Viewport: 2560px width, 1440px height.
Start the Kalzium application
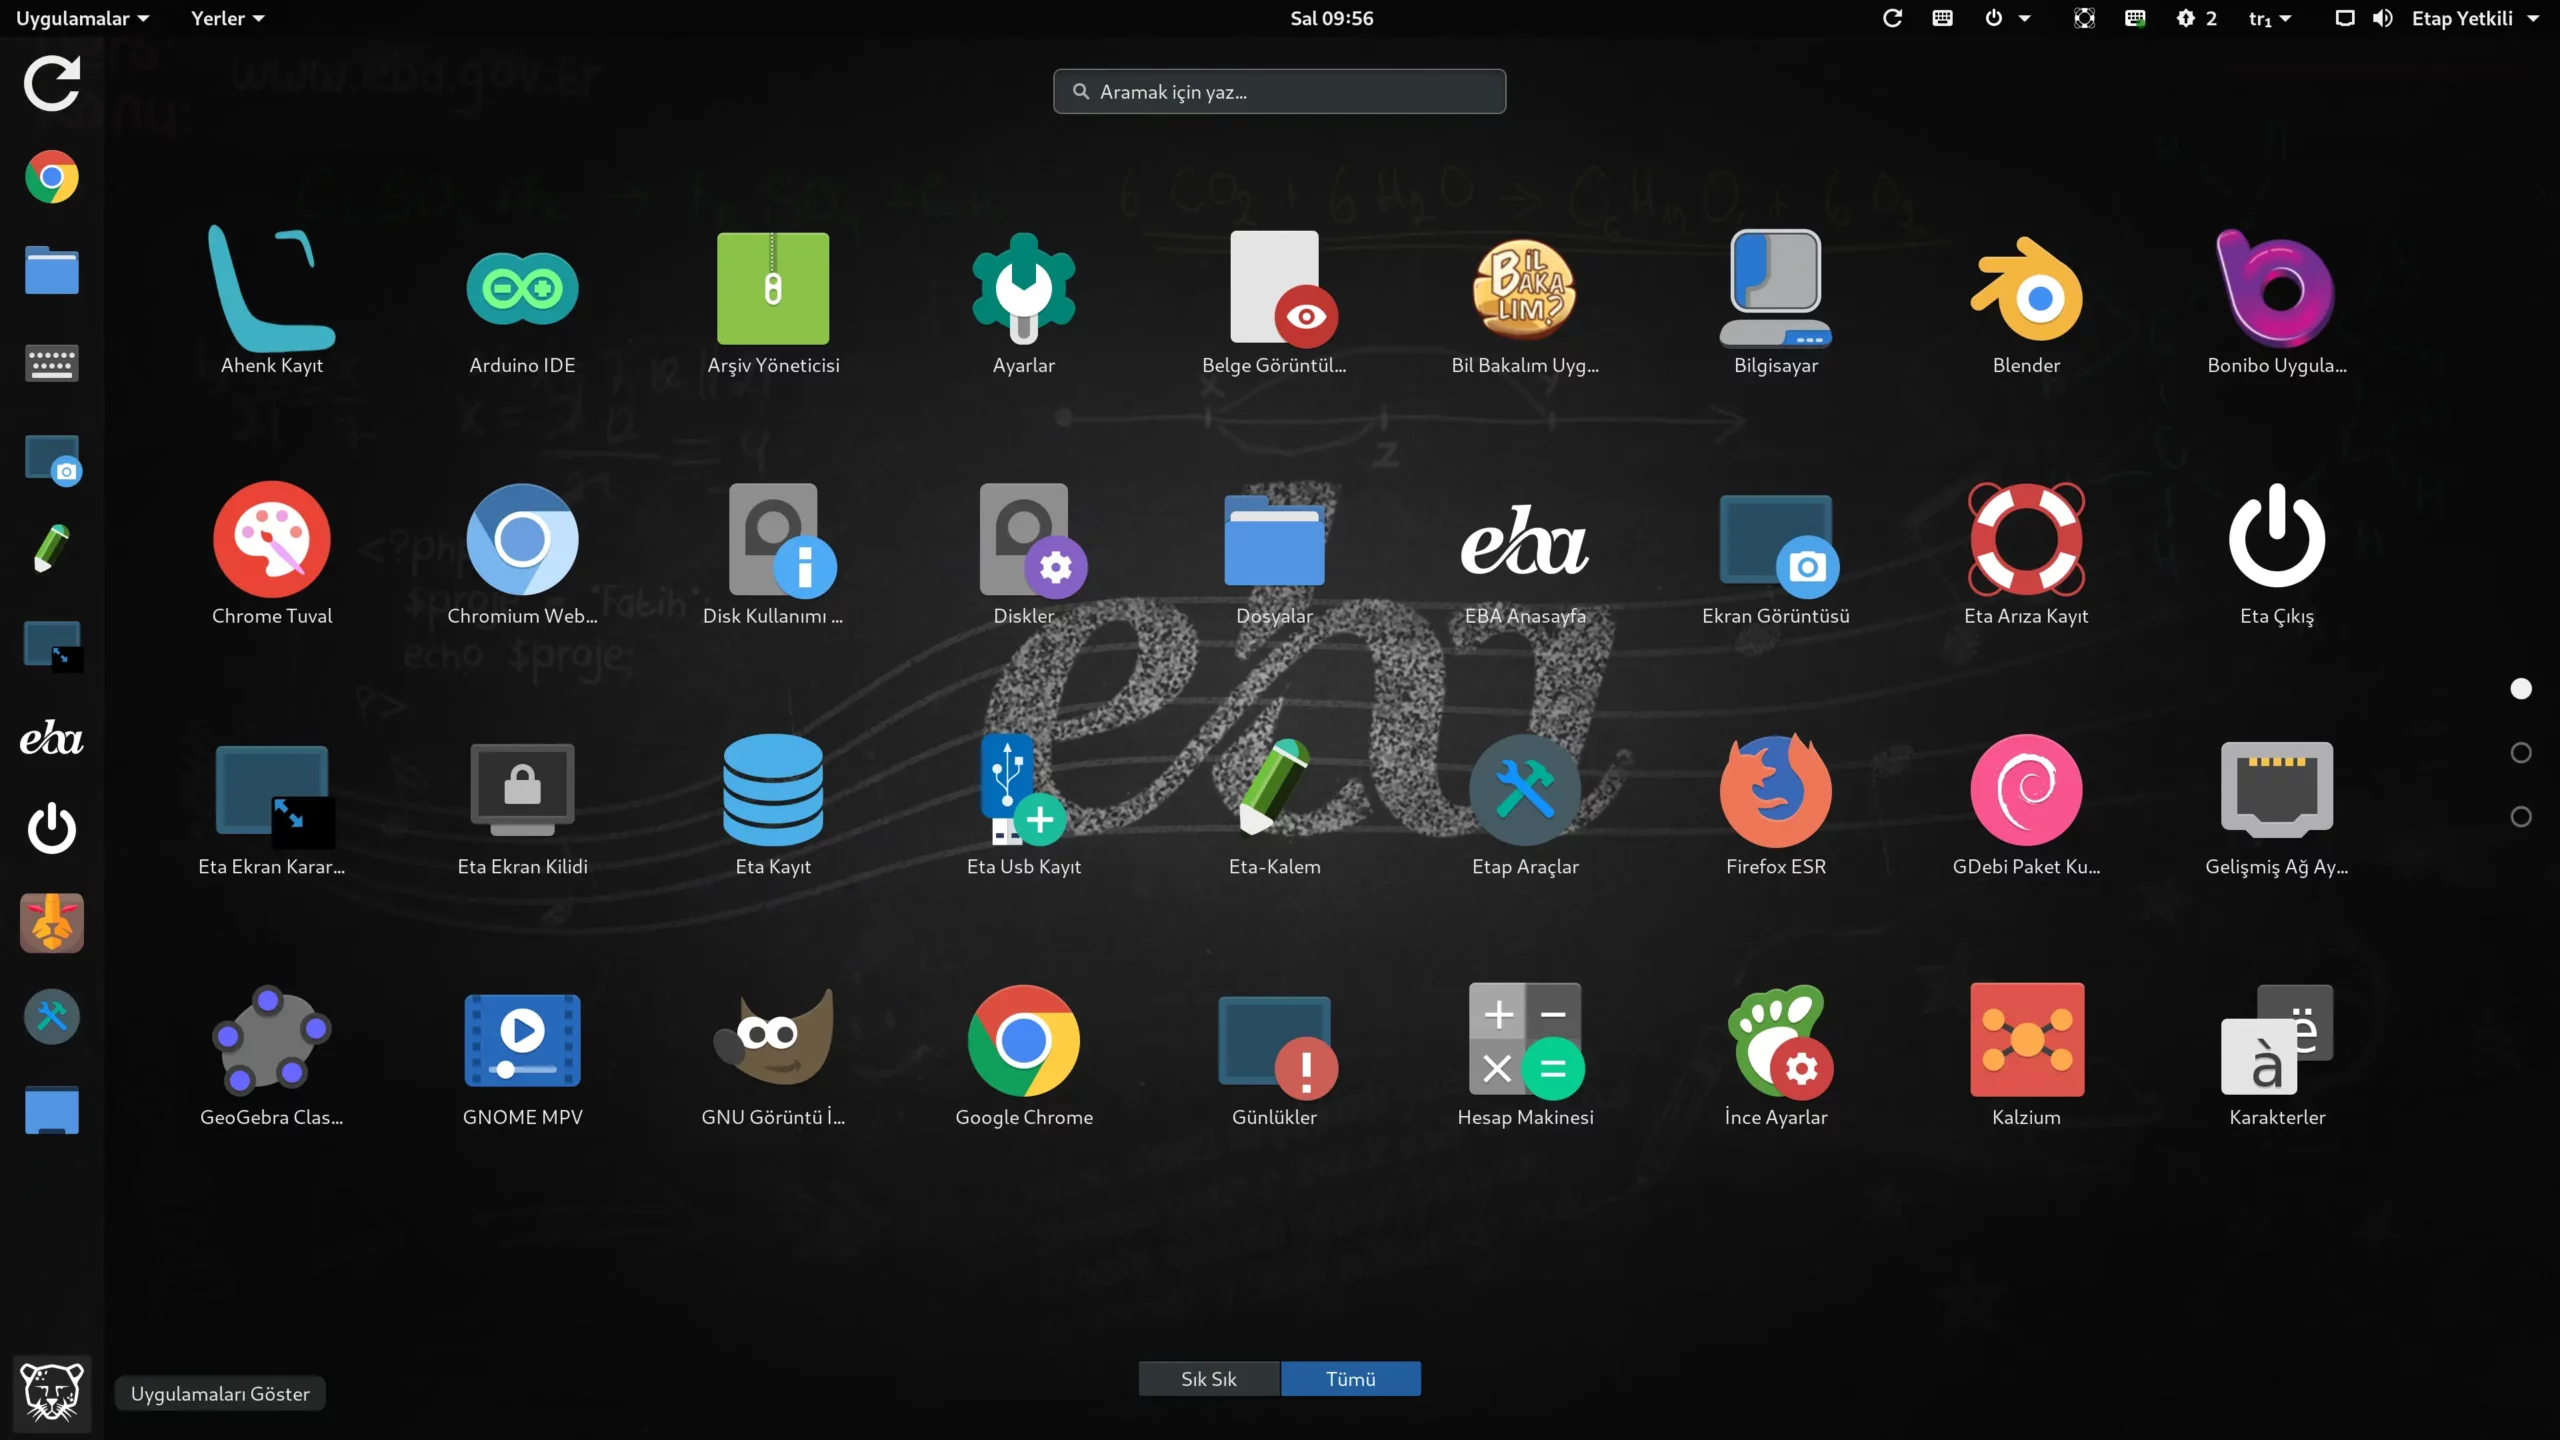2026,1041
